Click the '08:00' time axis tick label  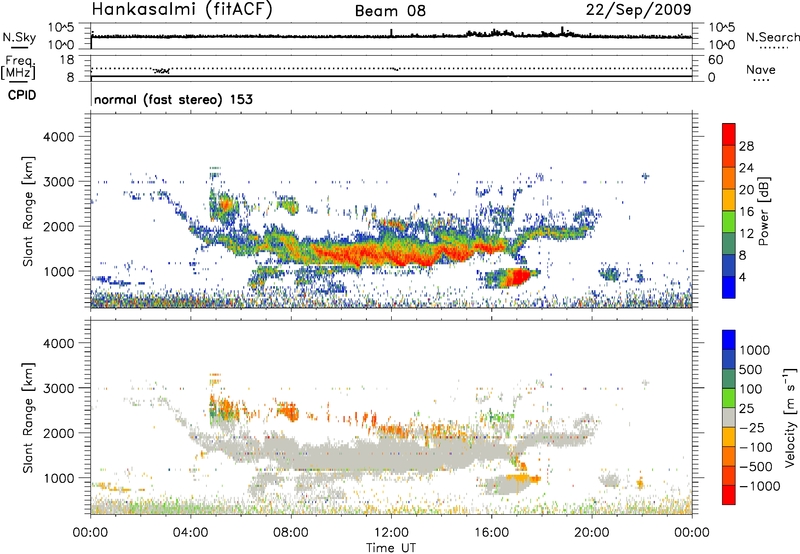pyautogui.click(x=291, y=533)
